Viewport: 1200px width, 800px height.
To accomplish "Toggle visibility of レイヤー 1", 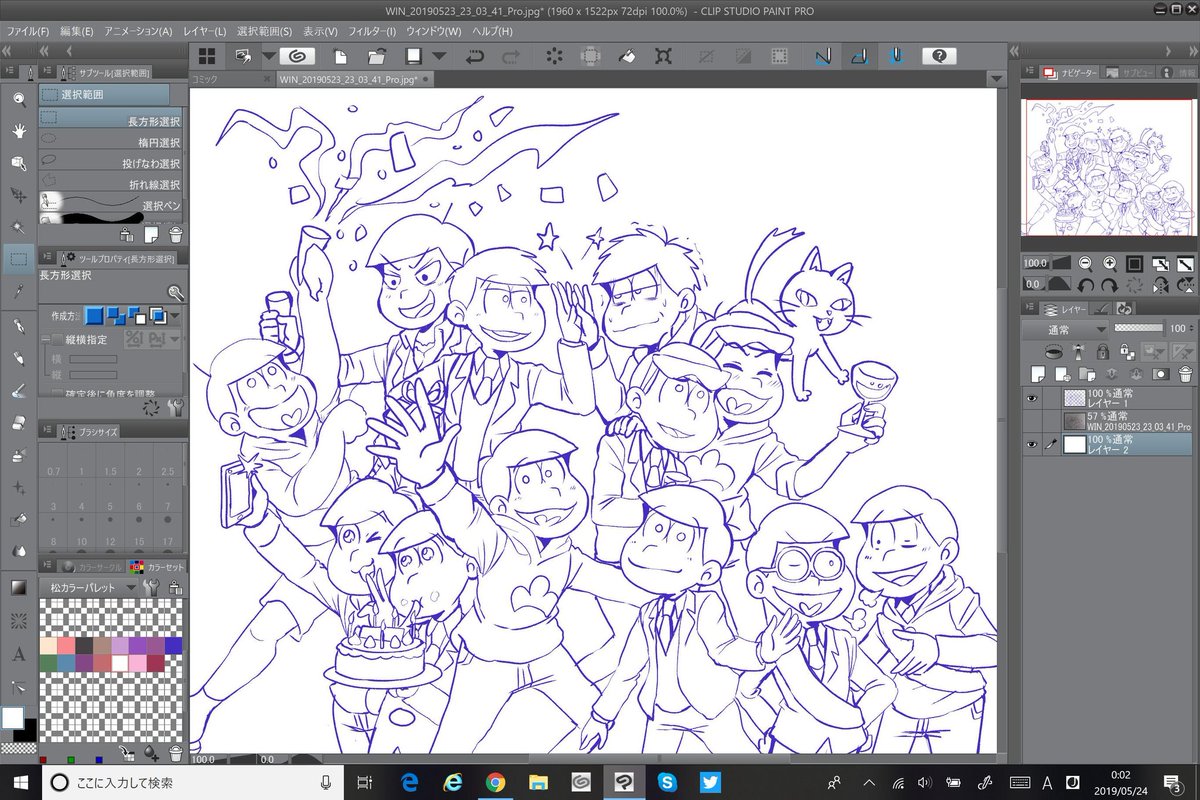I will click(x=1032, y=398).
